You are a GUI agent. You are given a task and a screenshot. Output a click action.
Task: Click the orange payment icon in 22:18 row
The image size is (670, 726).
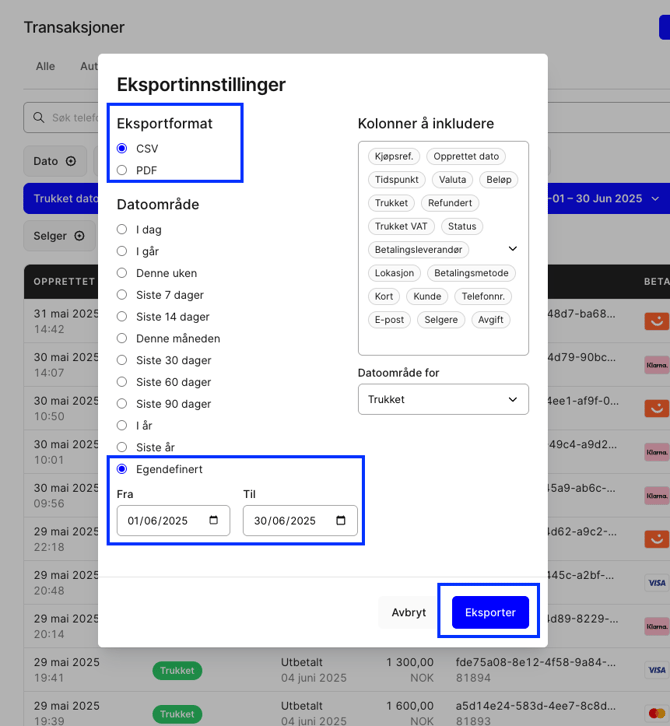(x=657, y=539)
